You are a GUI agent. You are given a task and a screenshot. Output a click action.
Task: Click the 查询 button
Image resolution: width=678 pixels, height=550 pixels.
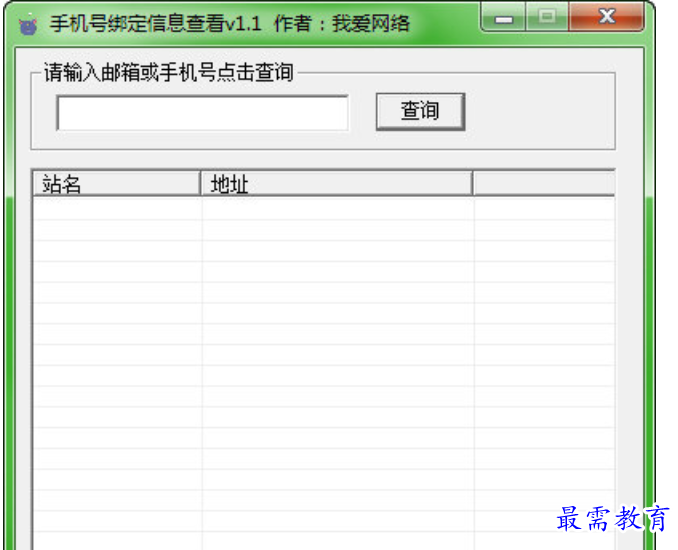click(420, 111)
